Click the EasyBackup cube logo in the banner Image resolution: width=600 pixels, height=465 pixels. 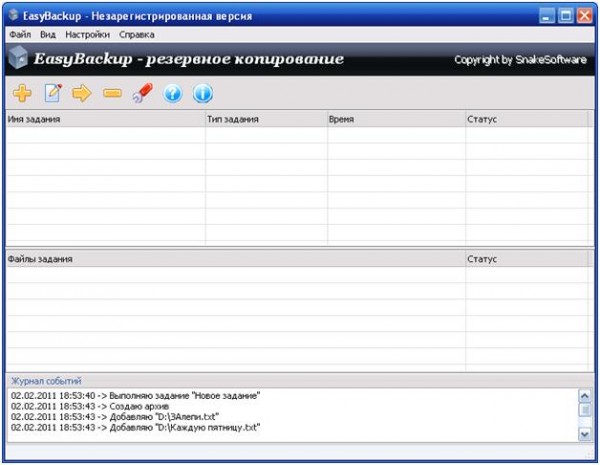point(18,58)
